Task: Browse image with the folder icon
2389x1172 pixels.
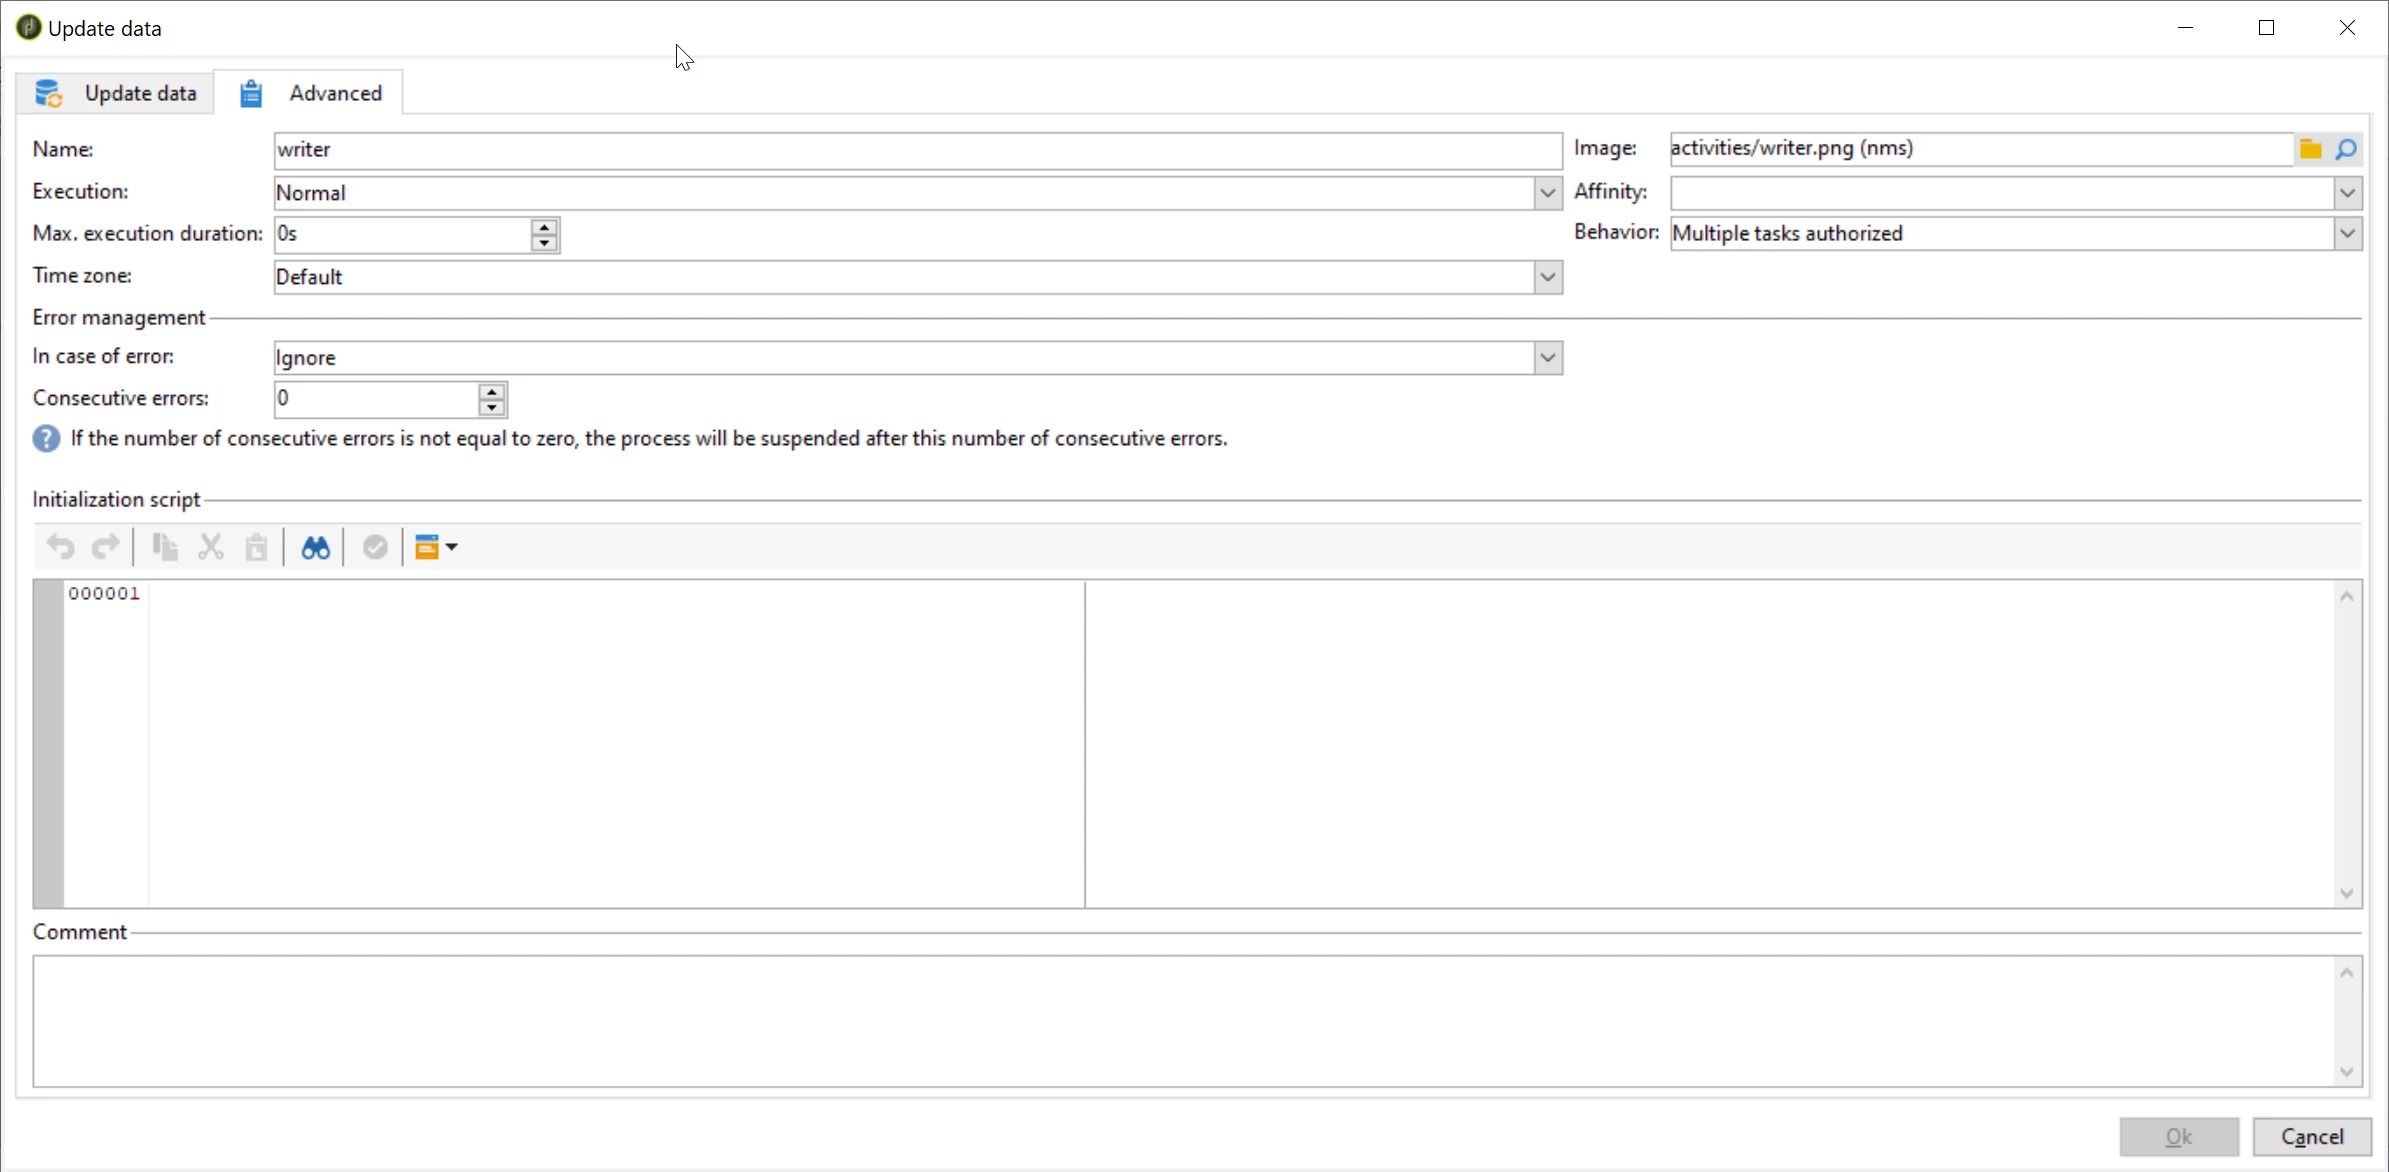Action: (x=2310, y=149)
